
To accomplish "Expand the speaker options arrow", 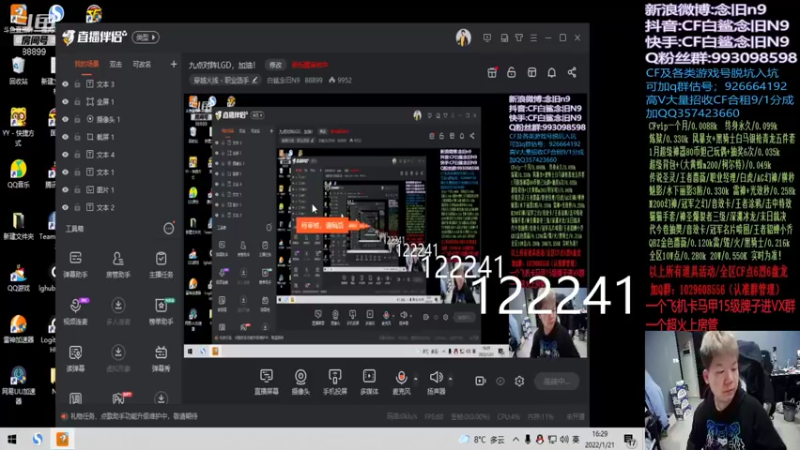I will pyautogui.click(x=450, y=379).
